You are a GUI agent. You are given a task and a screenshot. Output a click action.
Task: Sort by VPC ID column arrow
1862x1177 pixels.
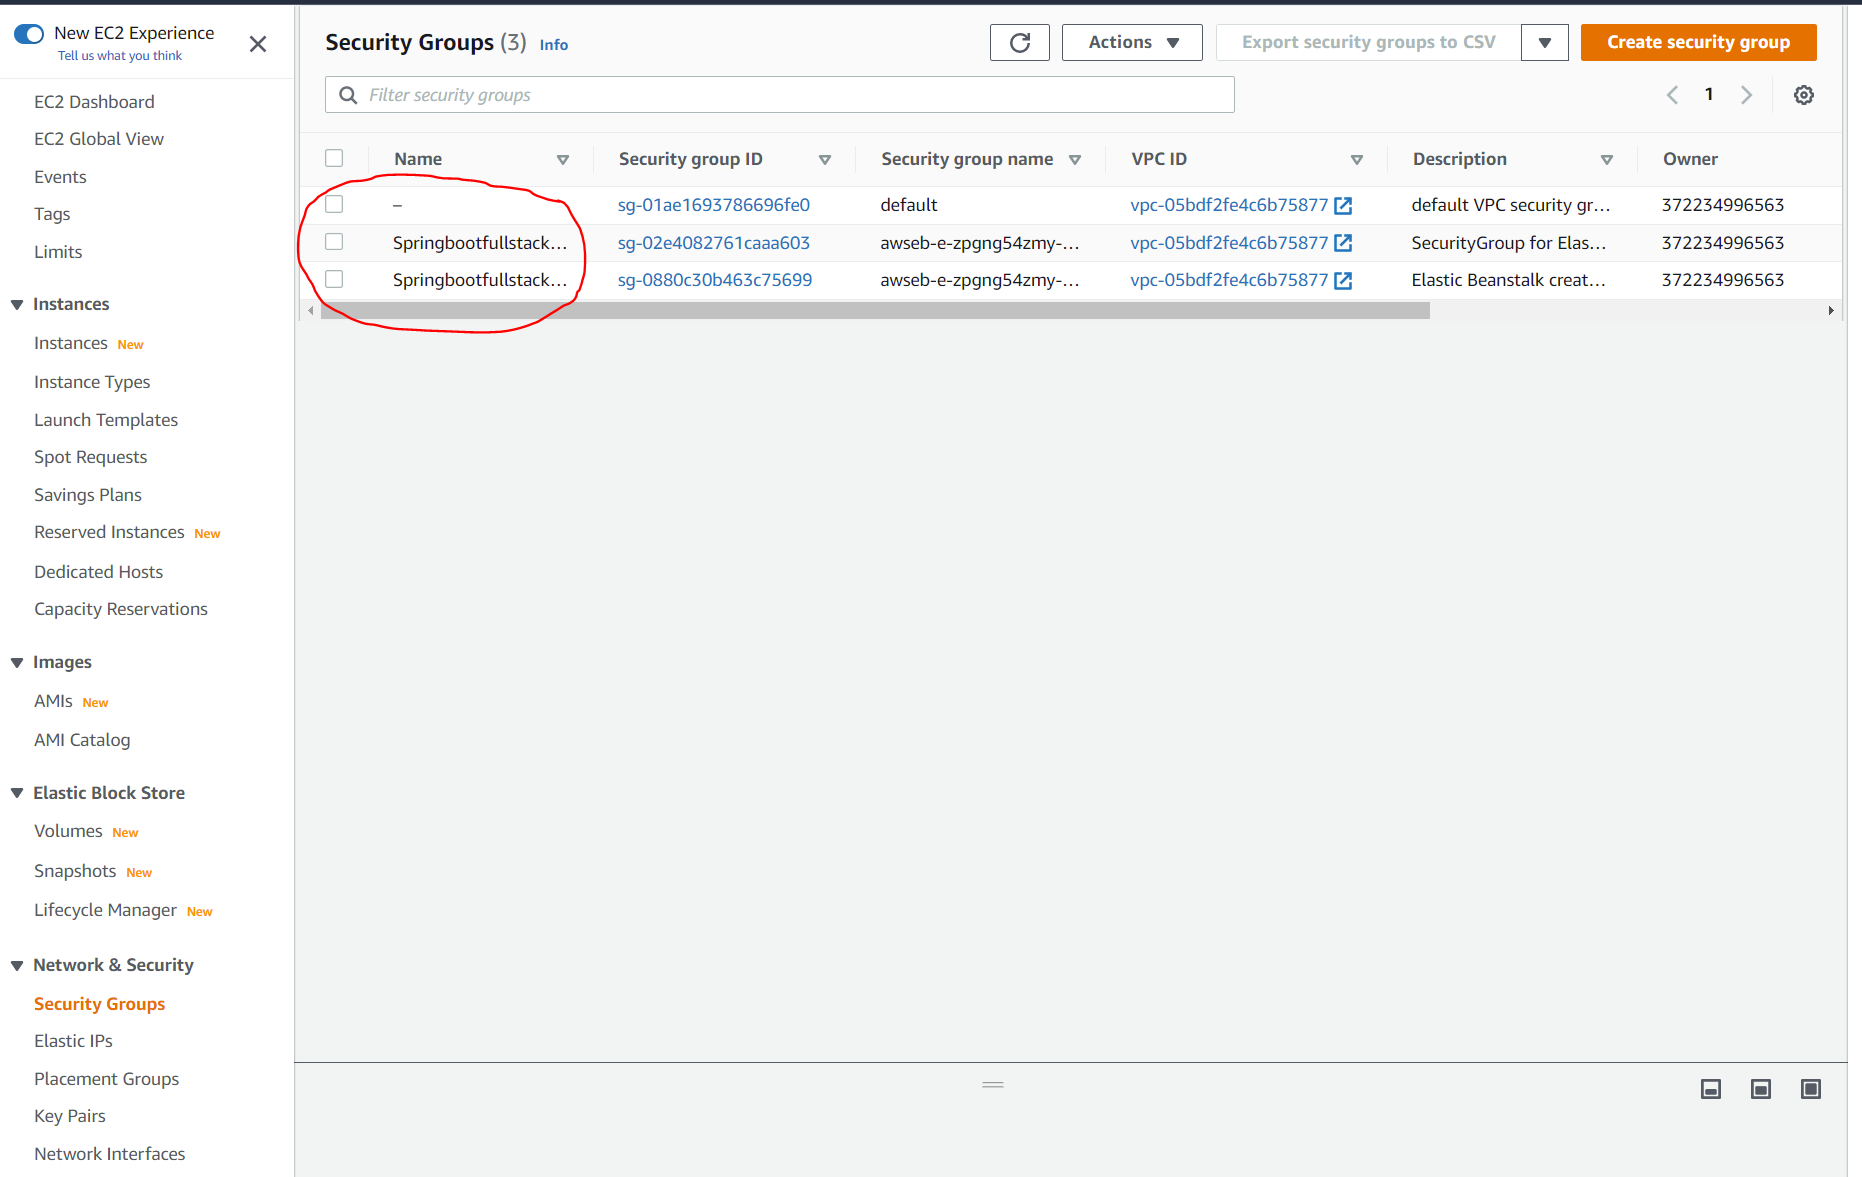[x=1357, y=160]
